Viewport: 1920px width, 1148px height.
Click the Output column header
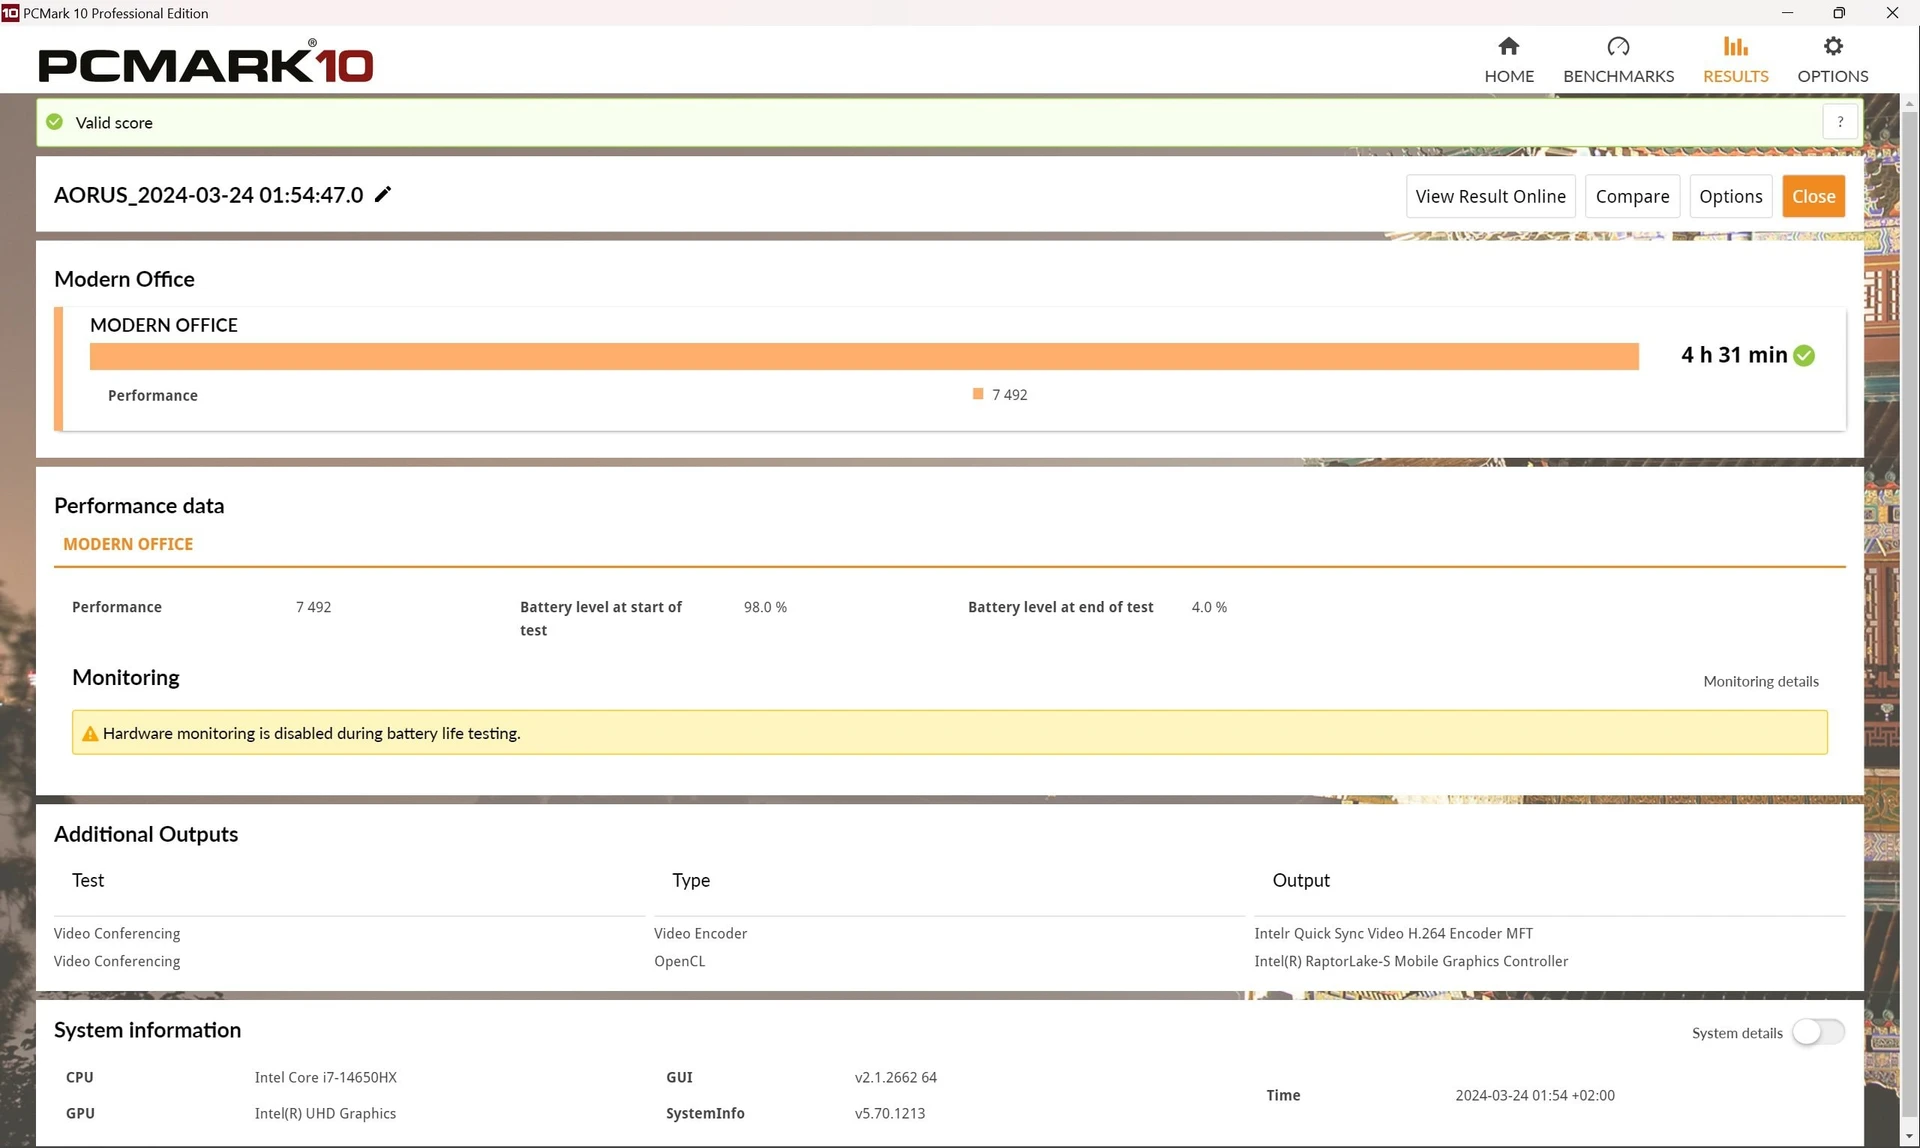coord(1301,880)
